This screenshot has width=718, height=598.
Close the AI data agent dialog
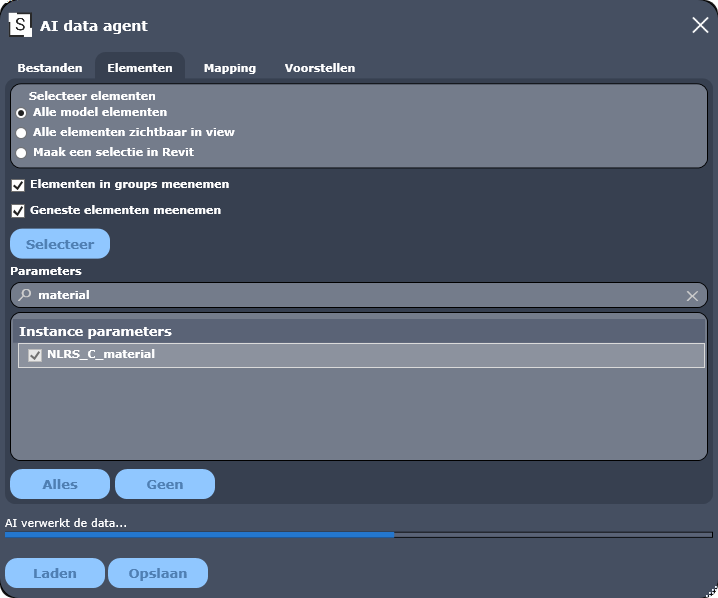click(700, 25)
